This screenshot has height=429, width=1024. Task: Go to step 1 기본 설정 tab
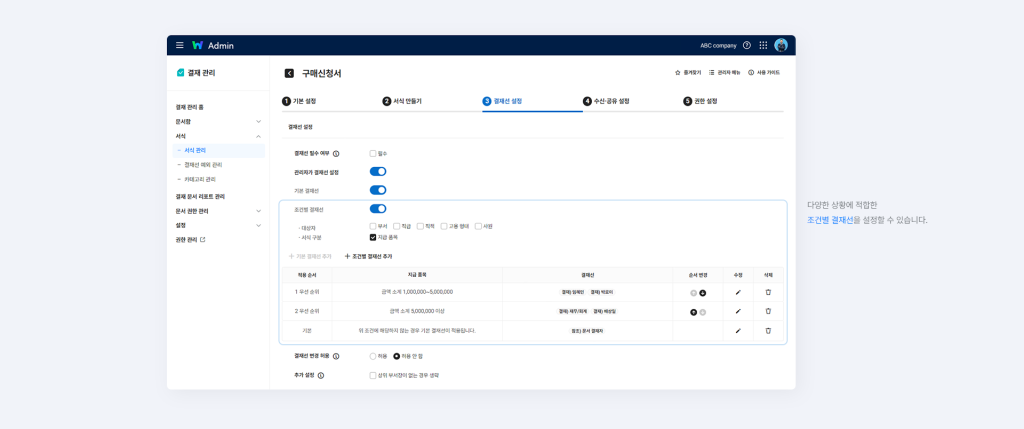pos(299,101)
